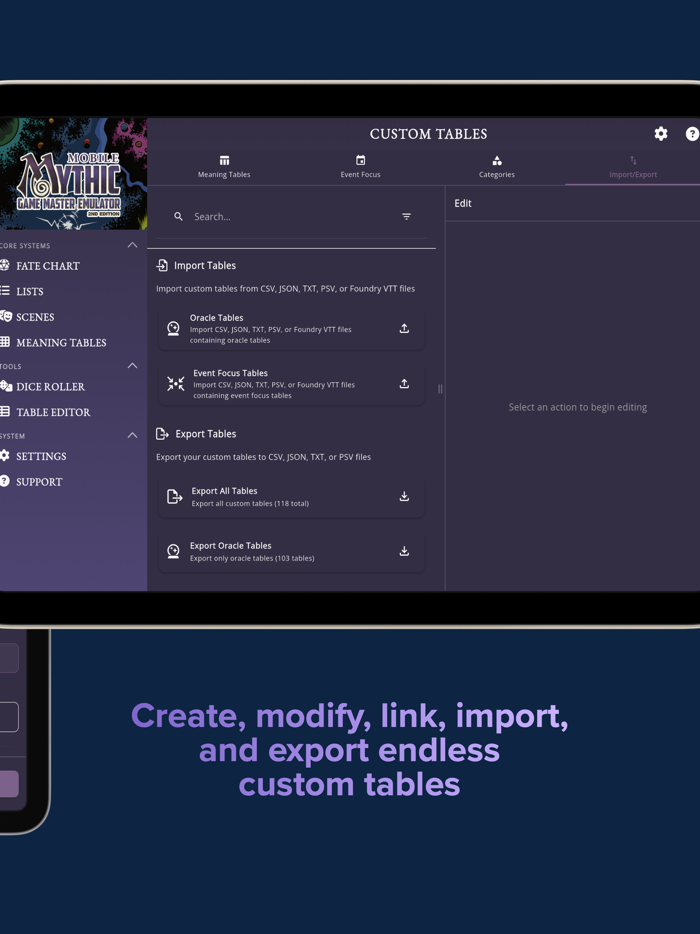Click 'Export all custom tables (118 total)' text
This screenshot has width=700, height=934.
250,503
